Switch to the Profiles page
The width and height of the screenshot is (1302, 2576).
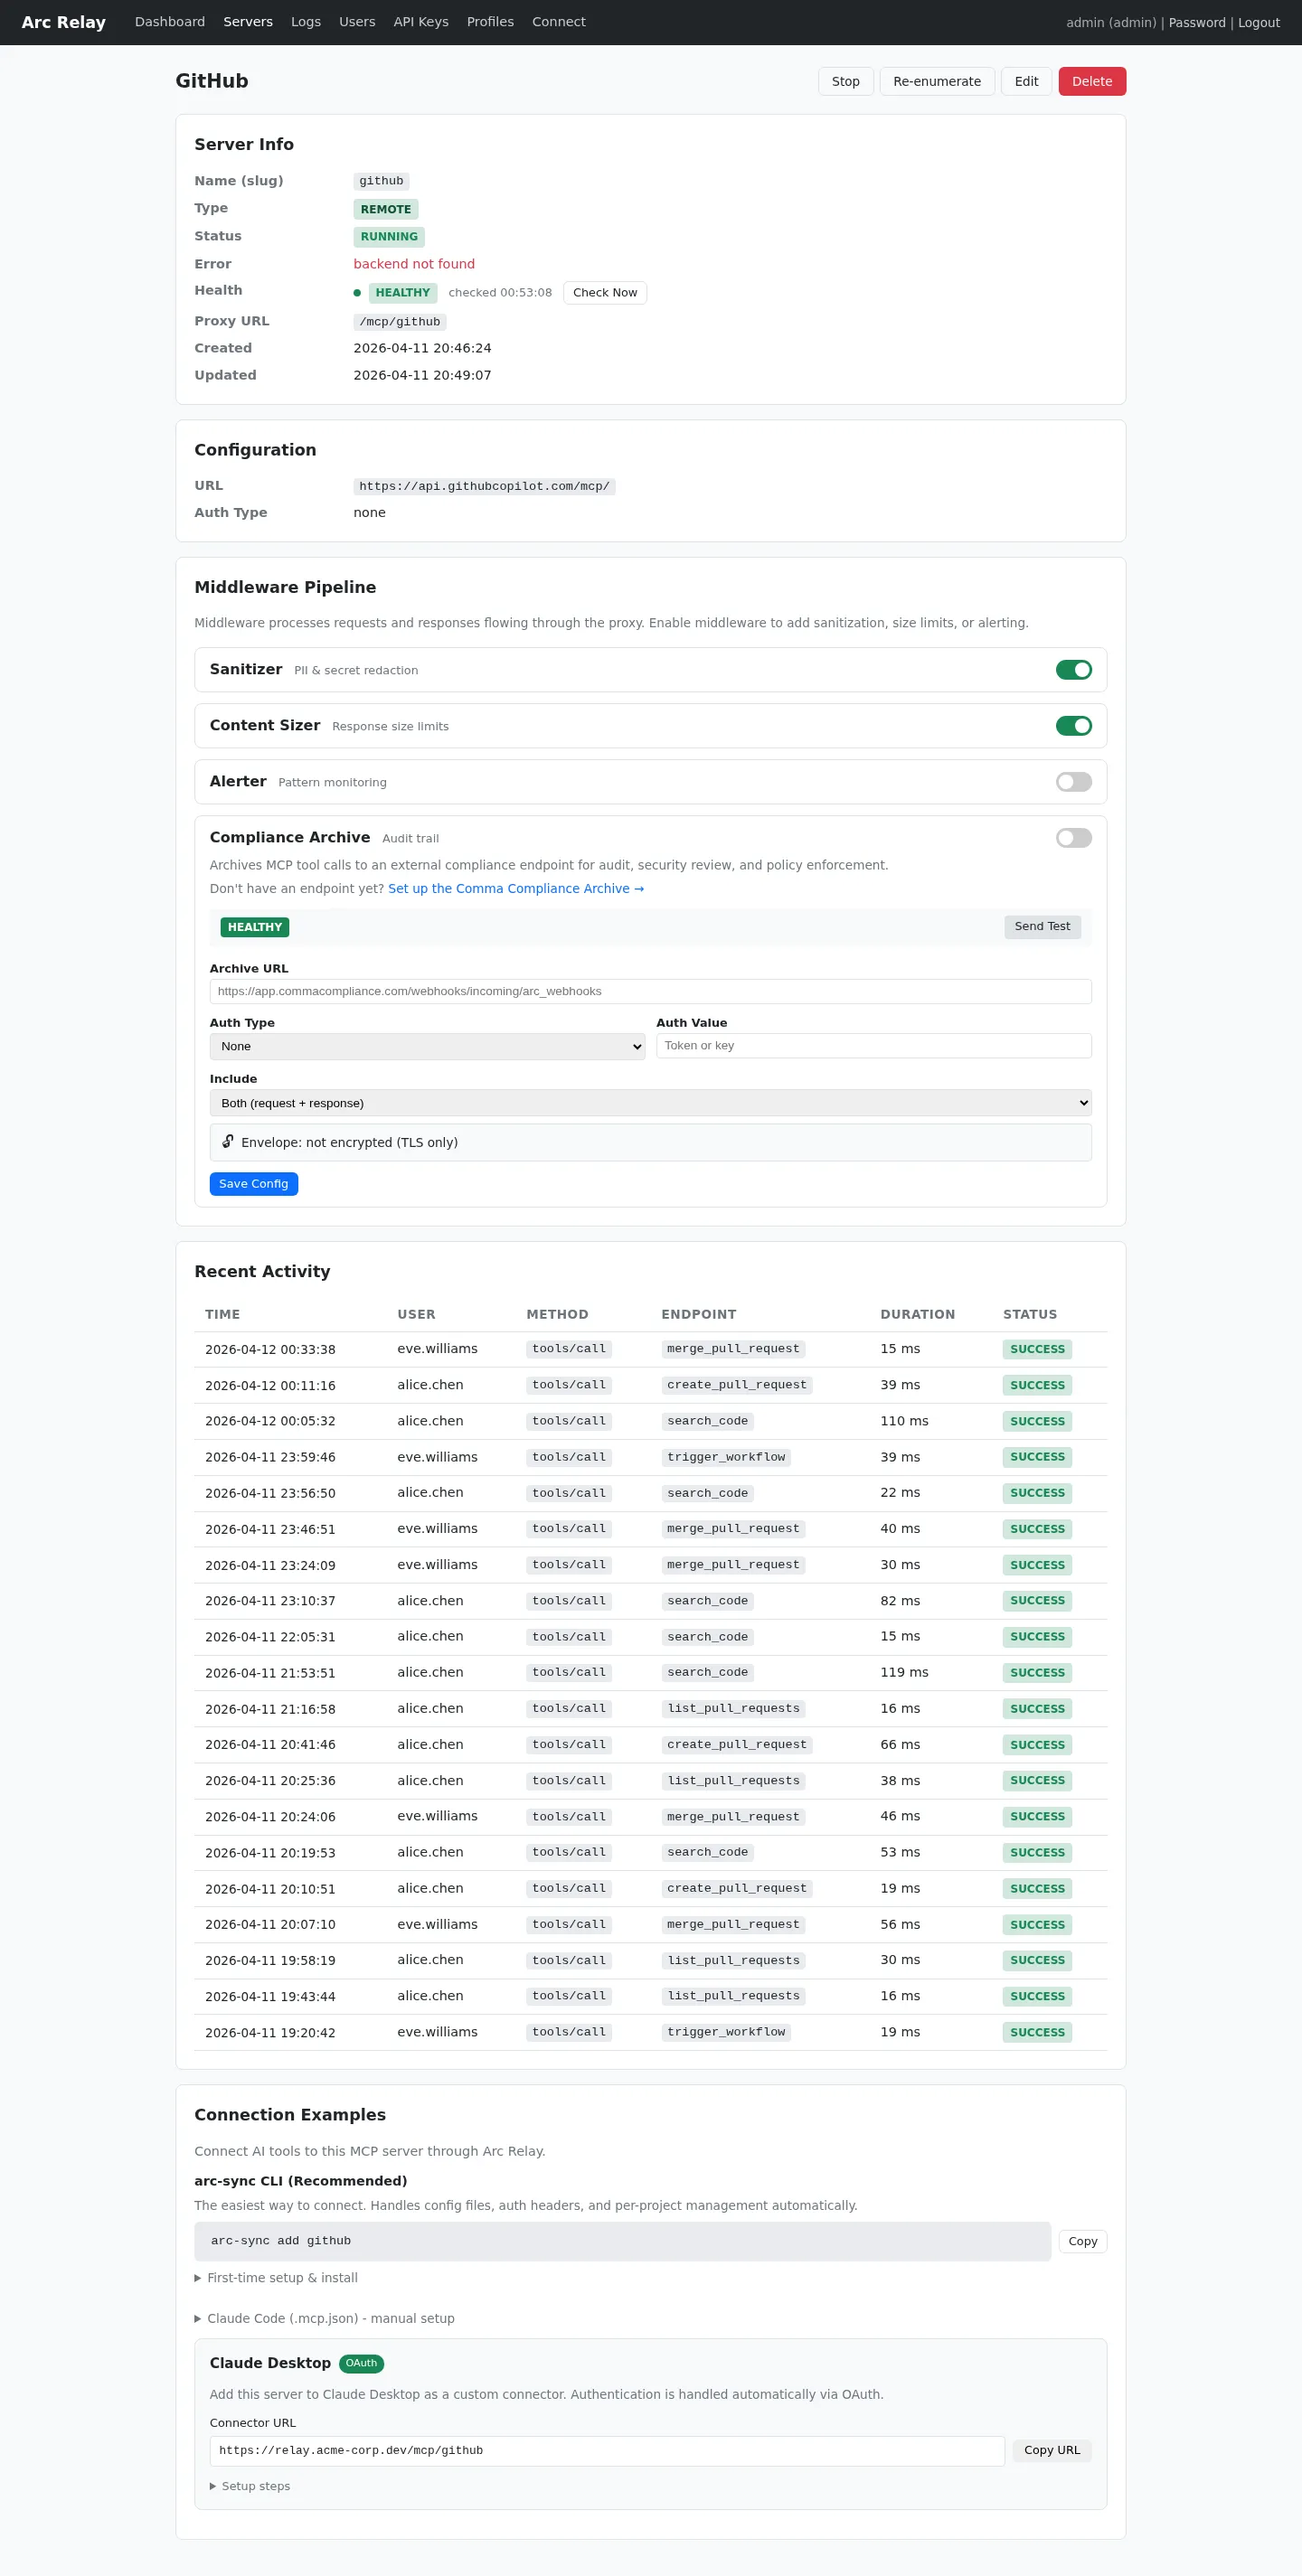(x=490, y=22)
